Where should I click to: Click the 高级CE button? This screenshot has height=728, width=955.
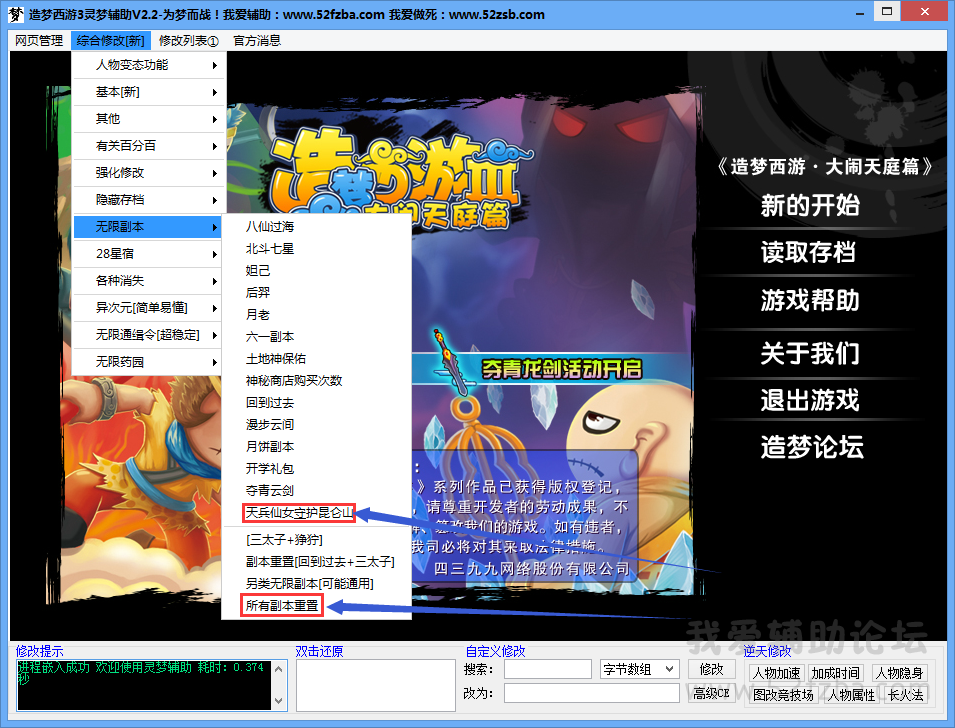click(x=711, y=693)
